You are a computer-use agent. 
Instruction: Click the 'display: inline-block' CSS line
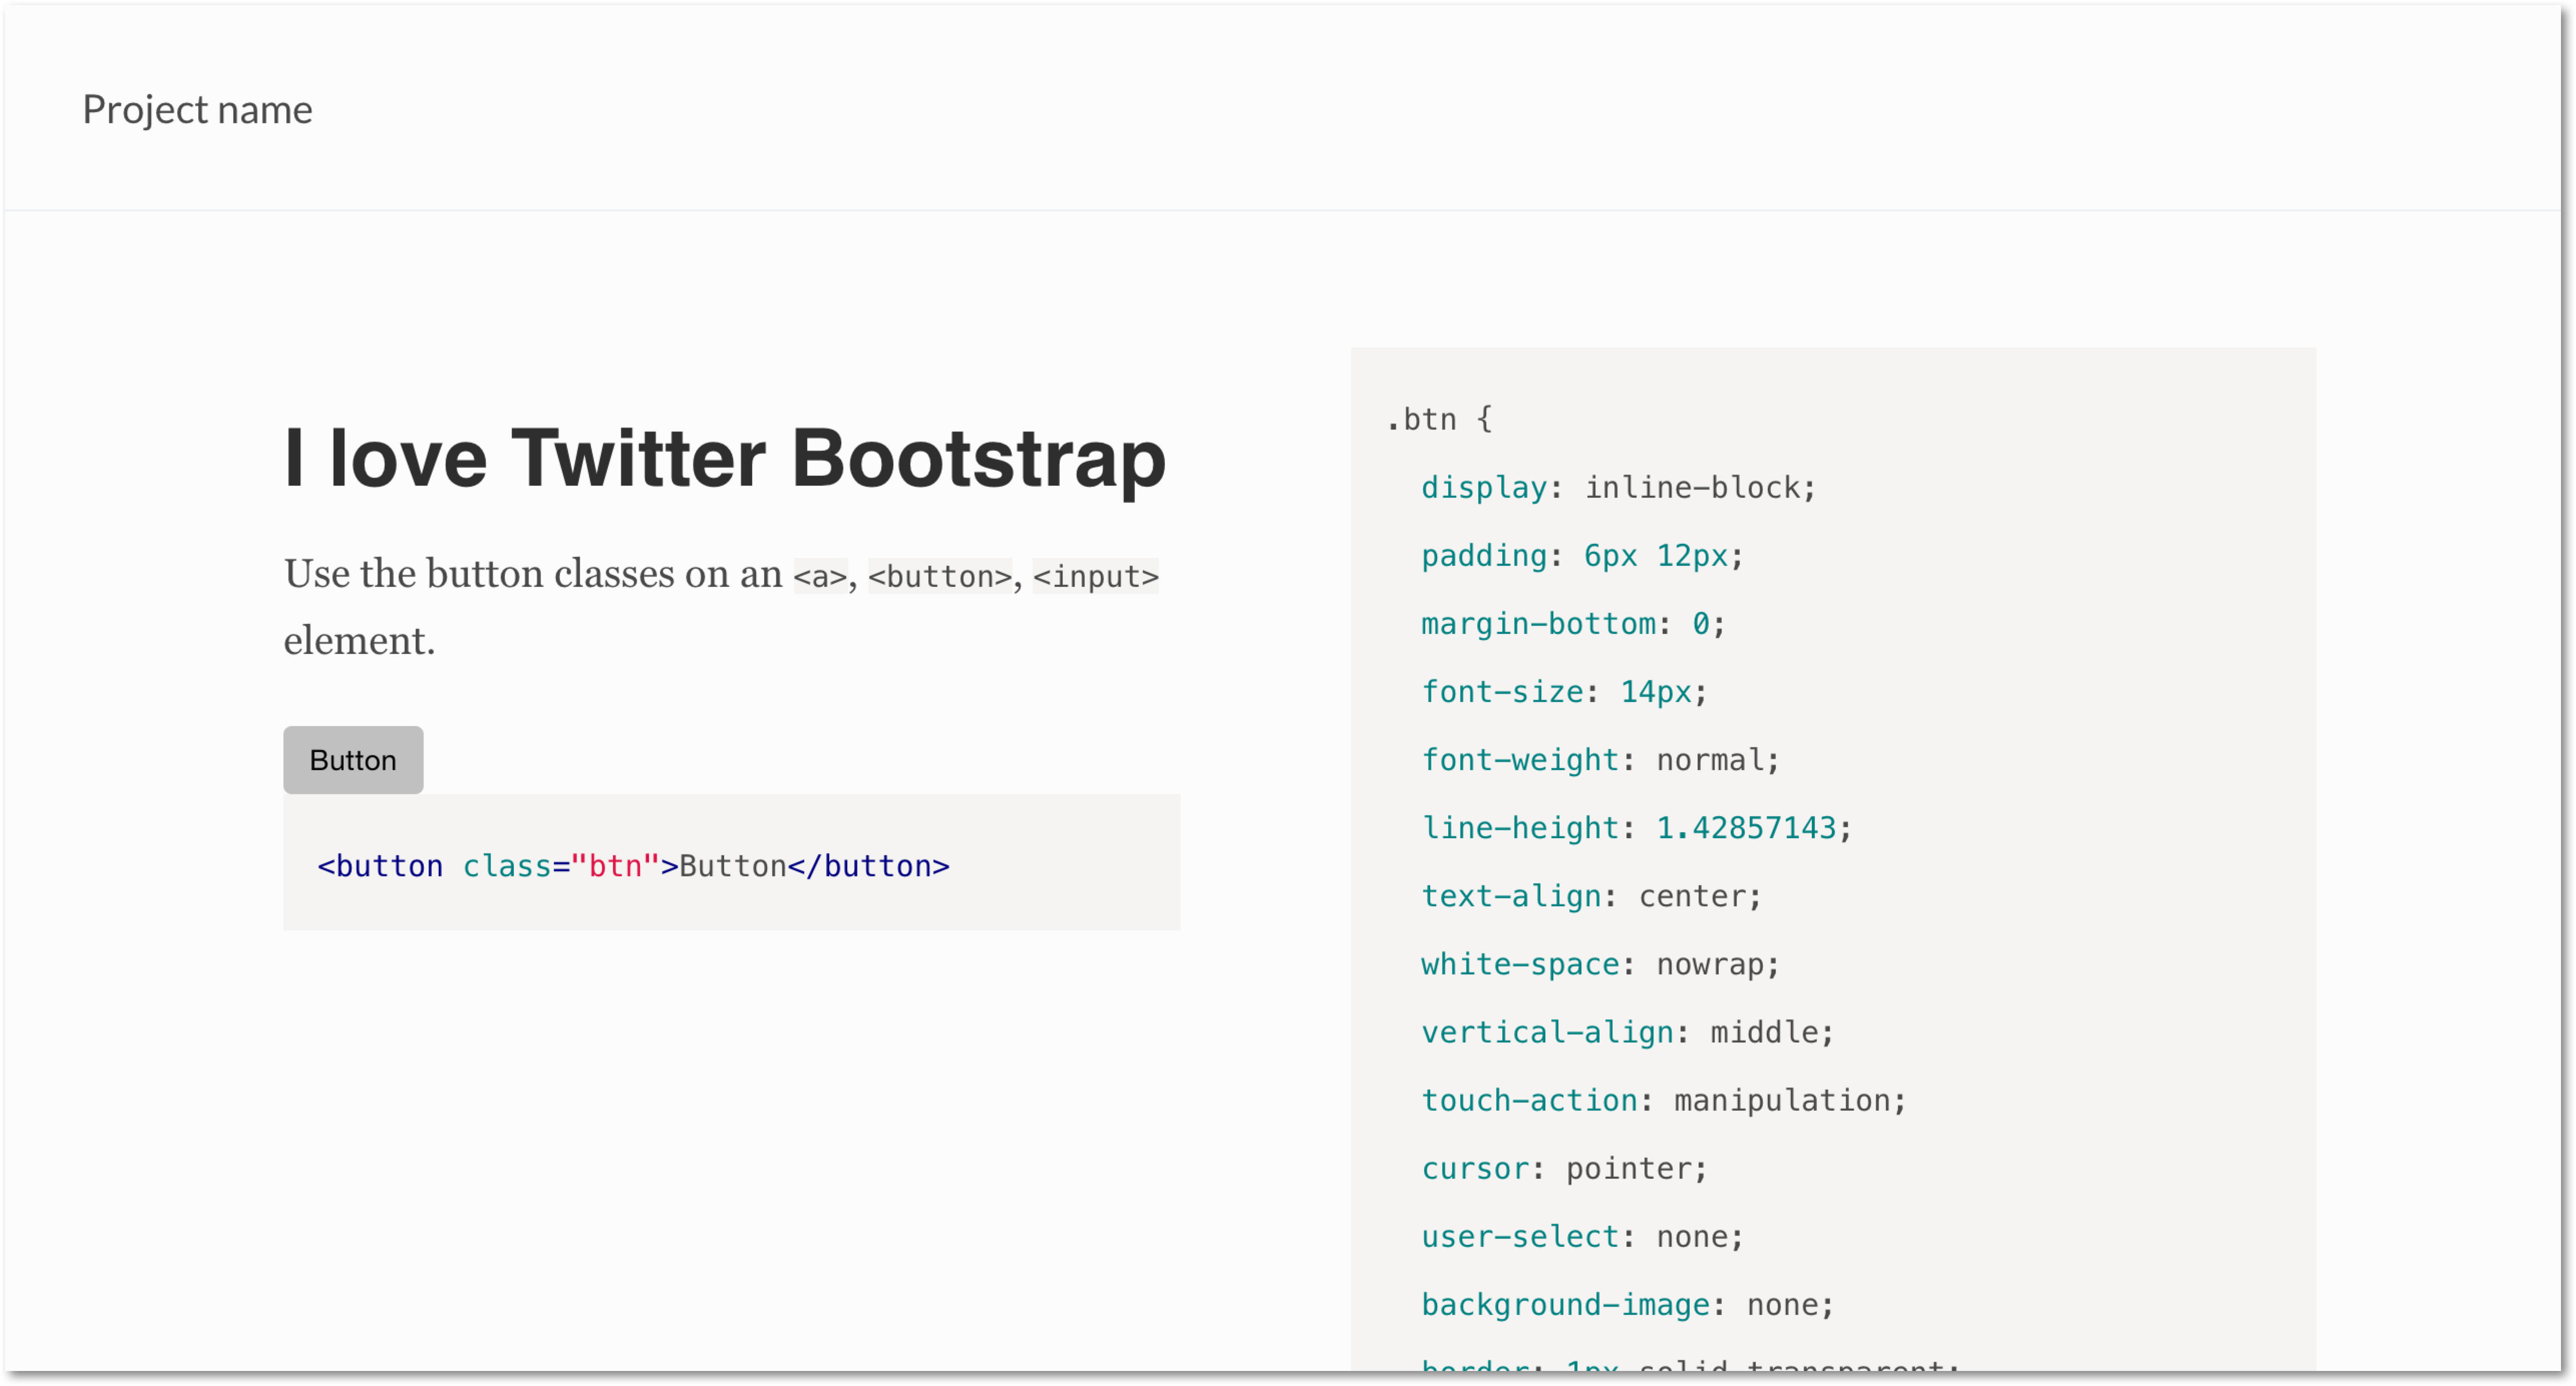point(1617,488)
